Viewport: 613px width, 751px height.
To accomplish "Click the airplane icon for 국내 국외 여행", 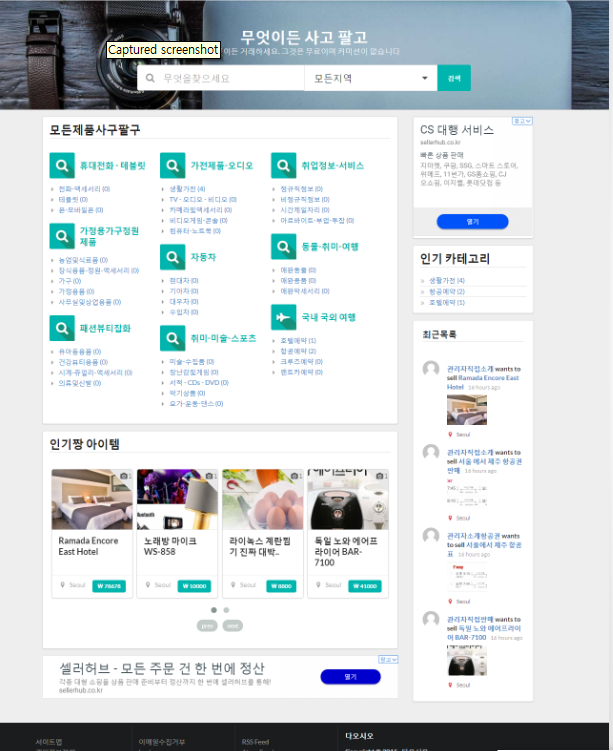I will 283,317.
